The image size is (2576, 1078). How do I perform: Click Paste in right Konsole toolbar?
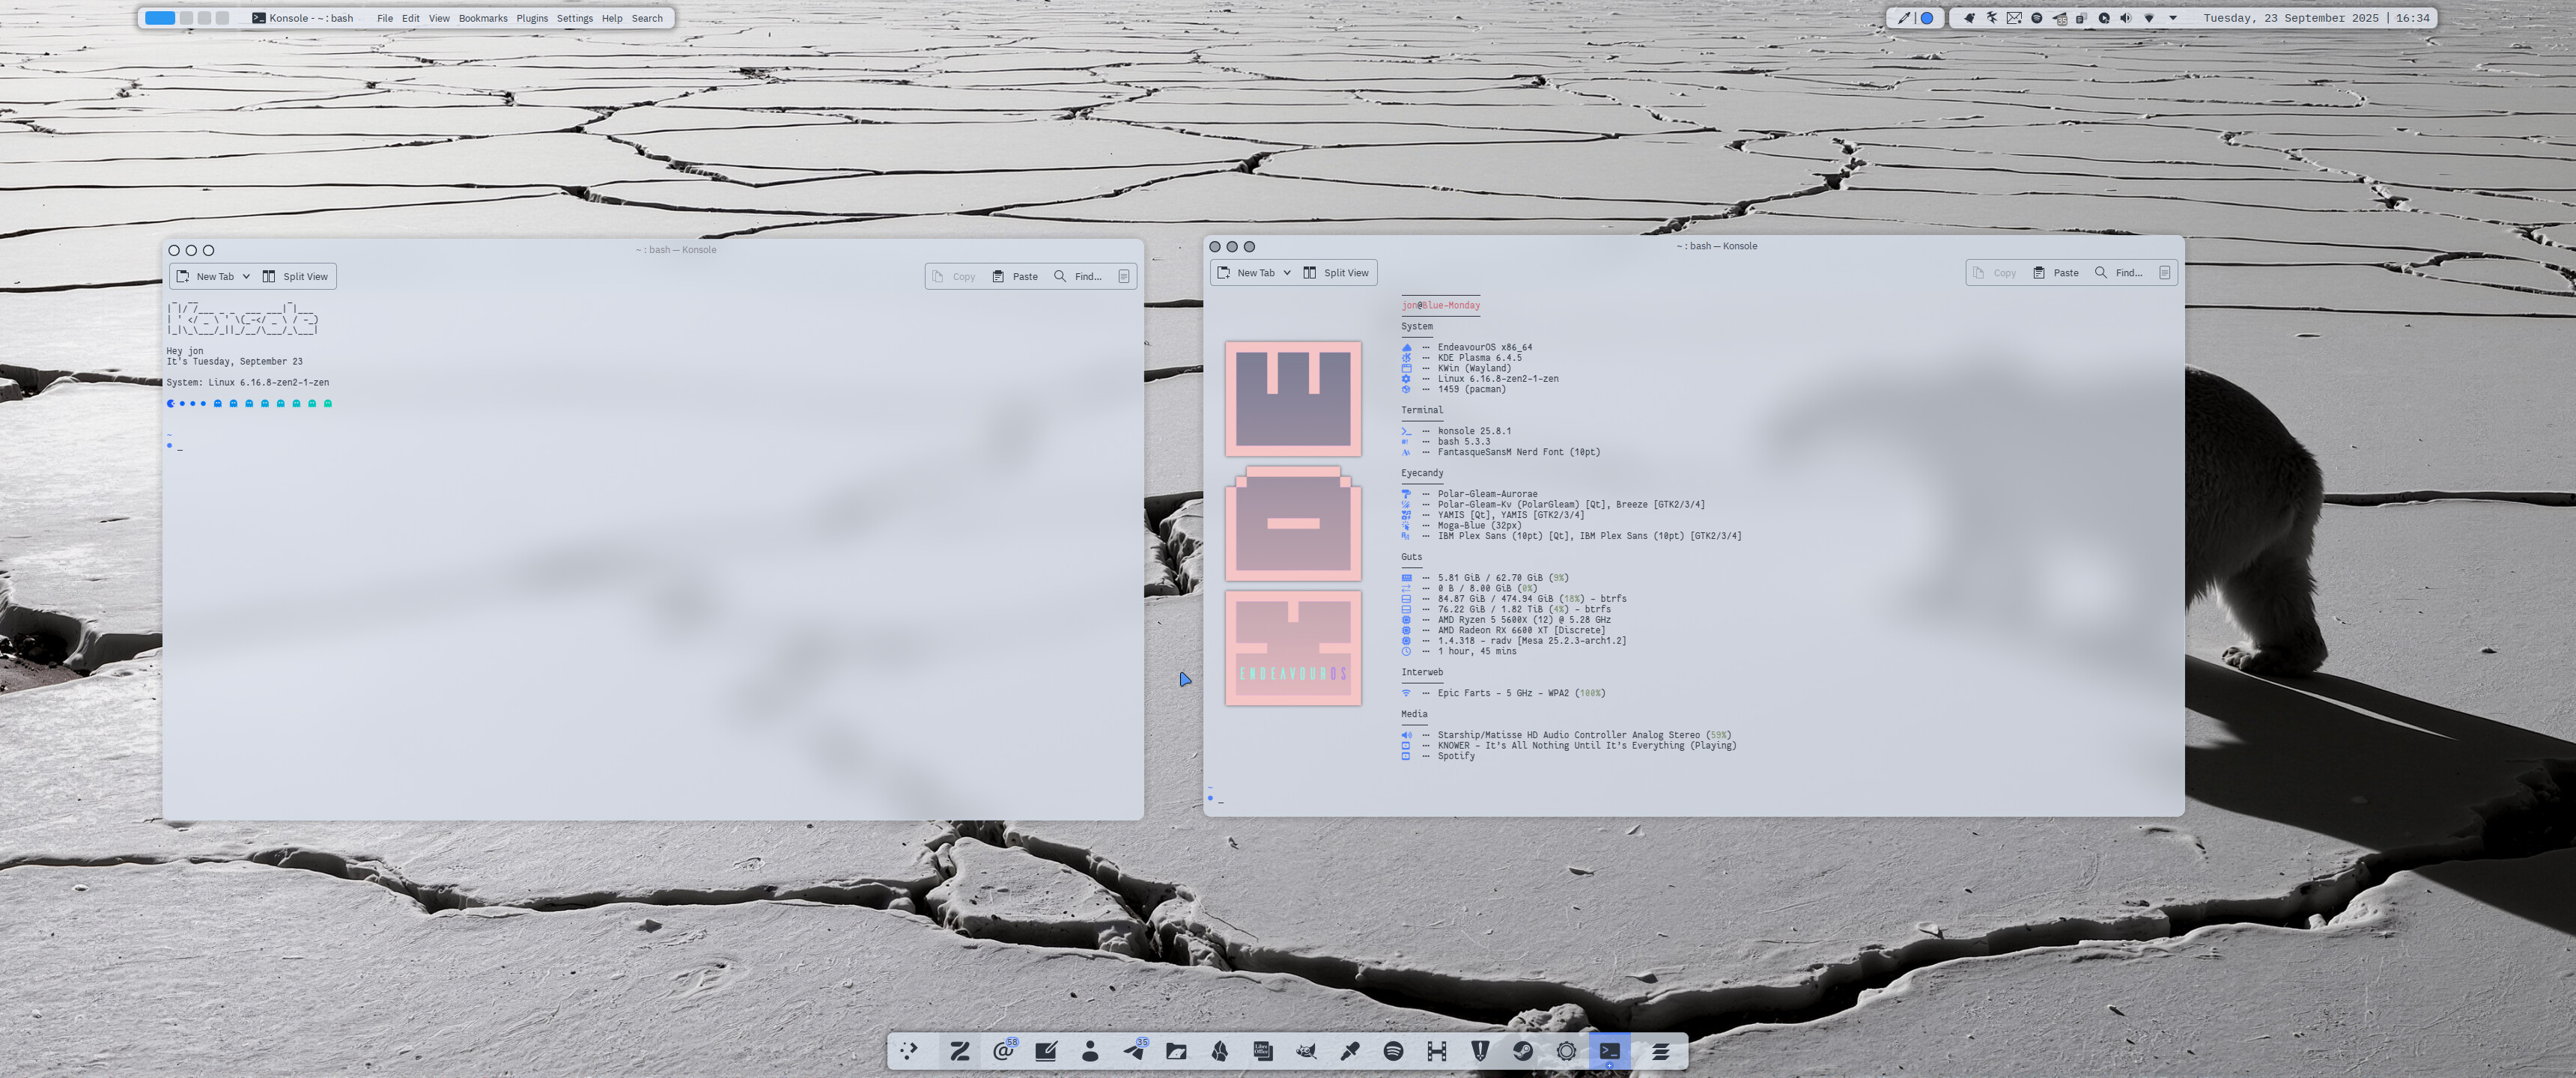coord(2056,273)
